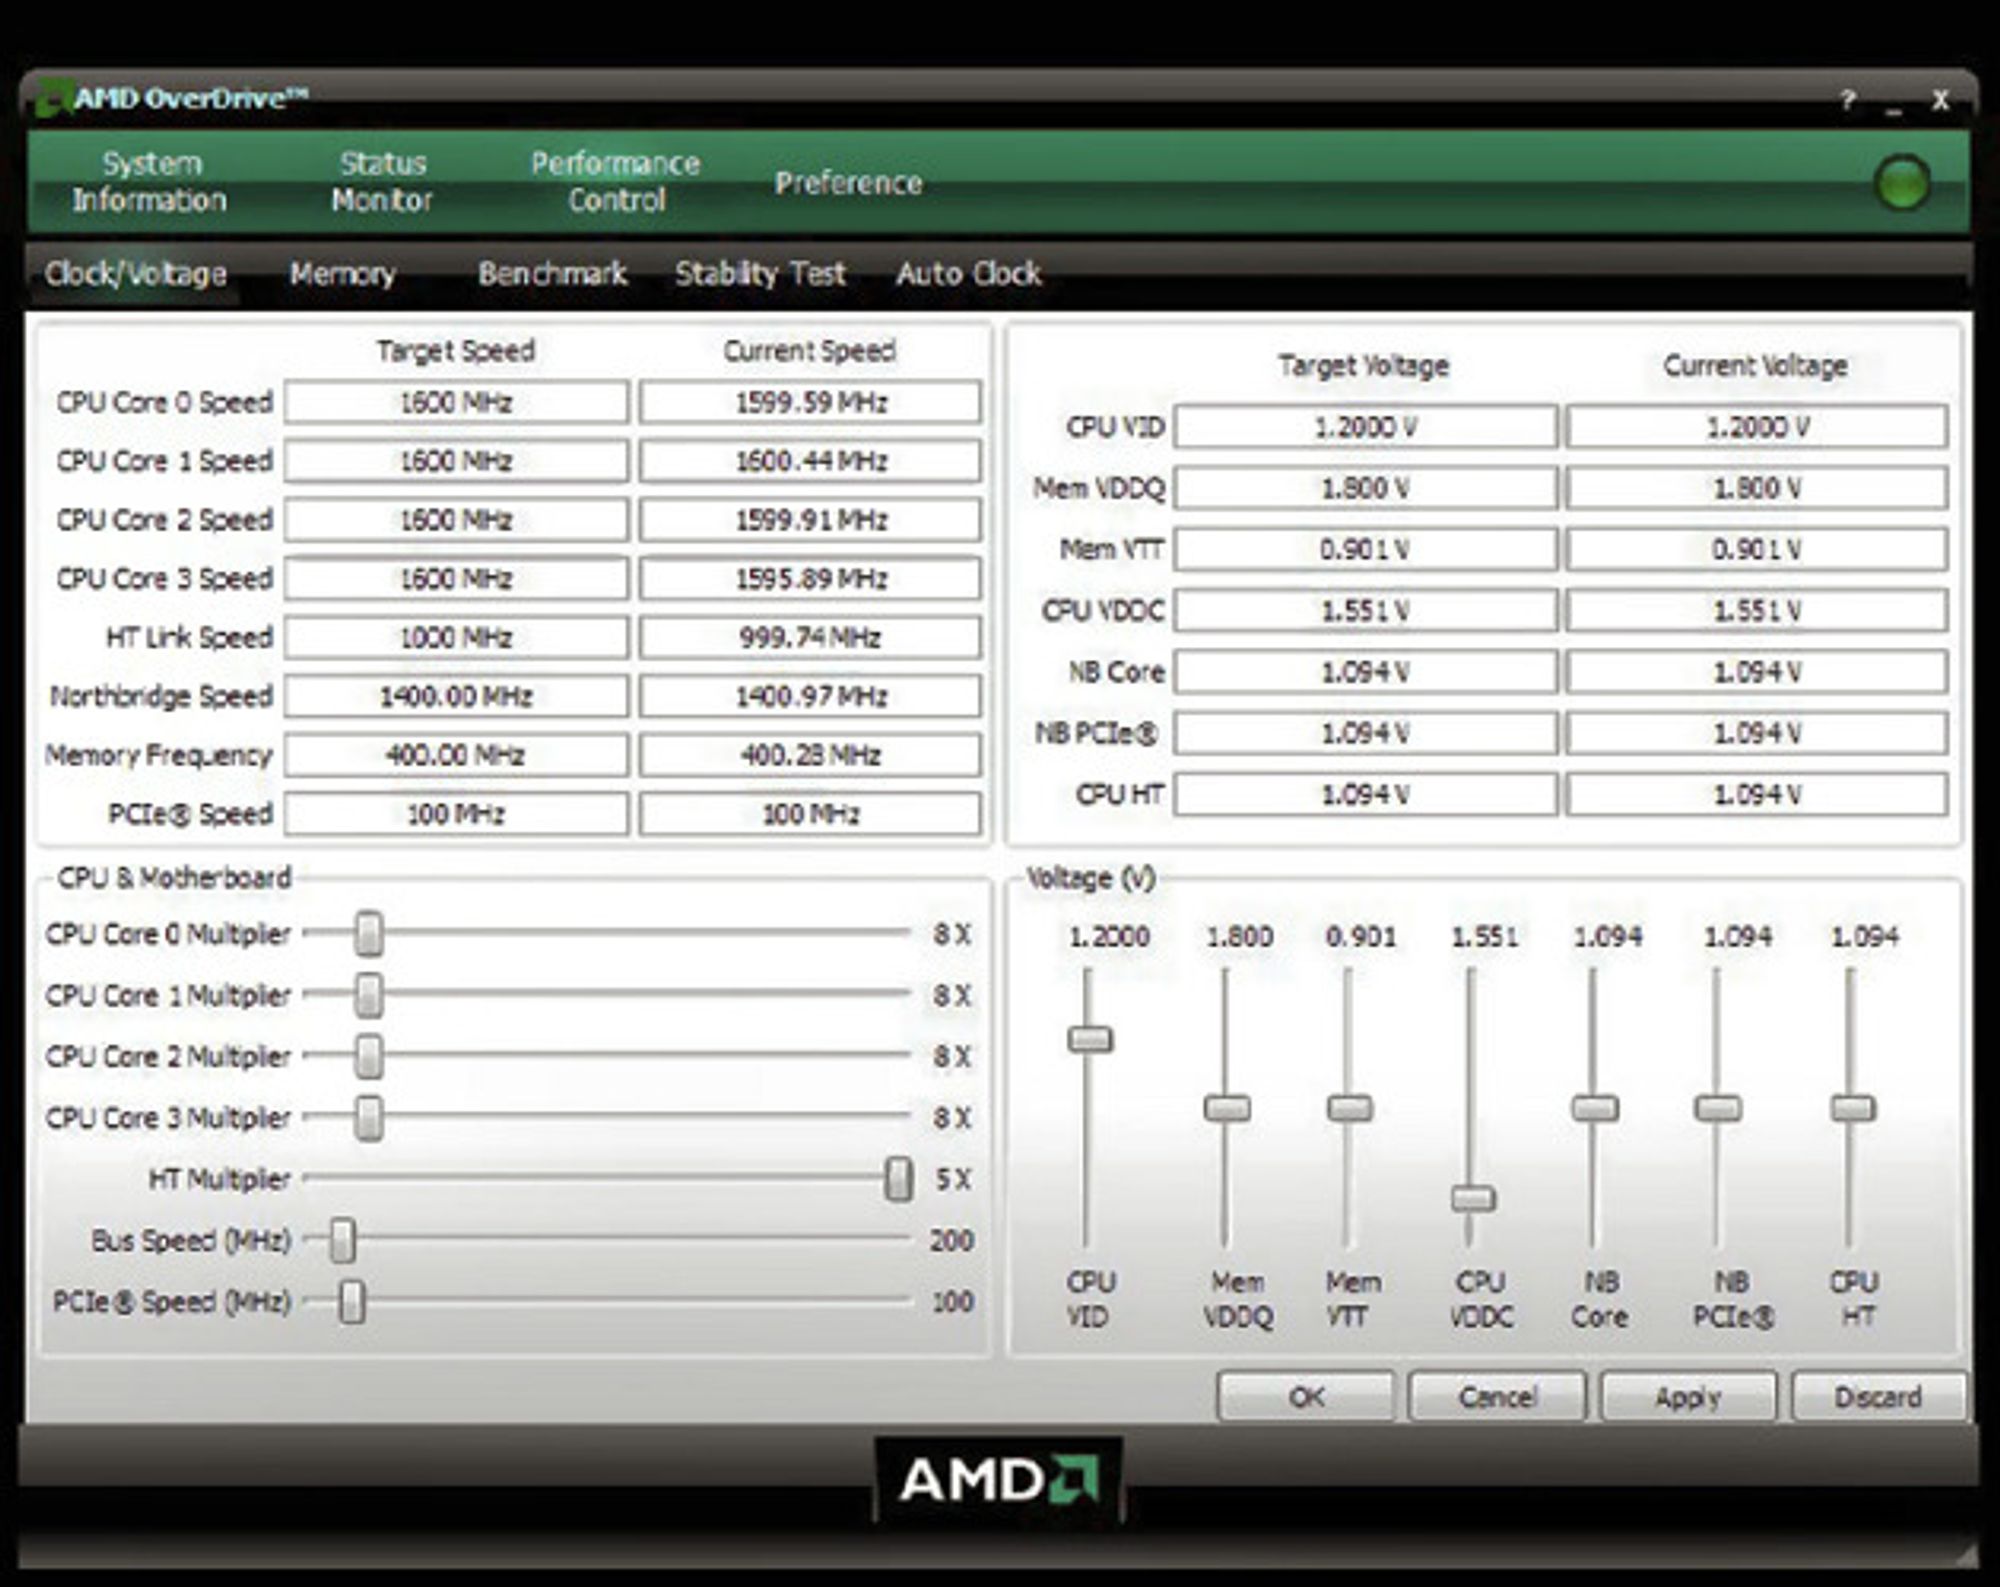Viewport: 2000px width, 1587px height.
Task: Click the CPU VDDC current voltage value
Action: [1757, 611]
